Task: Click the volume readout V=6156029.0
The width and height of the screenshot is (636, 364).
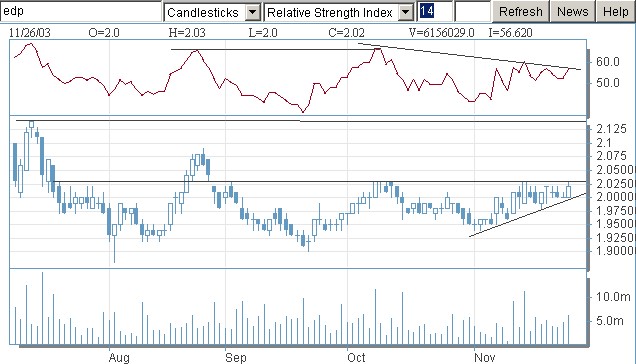Action: 442,33
